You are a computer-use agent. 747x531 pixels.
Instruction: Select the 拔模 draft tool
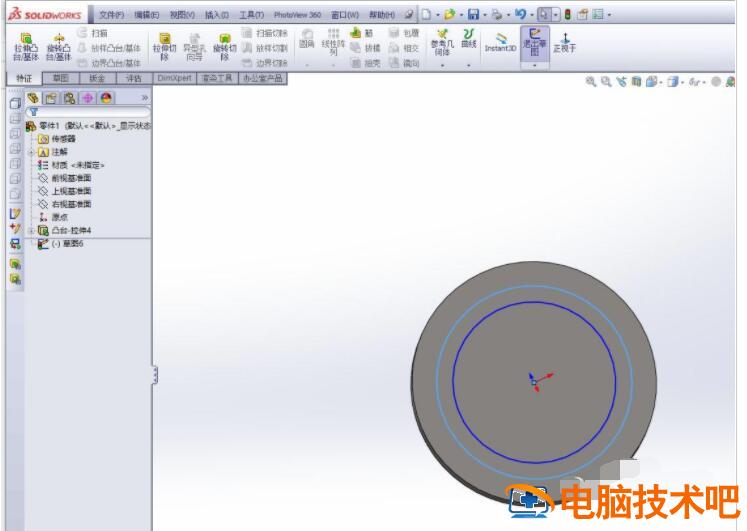(x=365, y=48)
